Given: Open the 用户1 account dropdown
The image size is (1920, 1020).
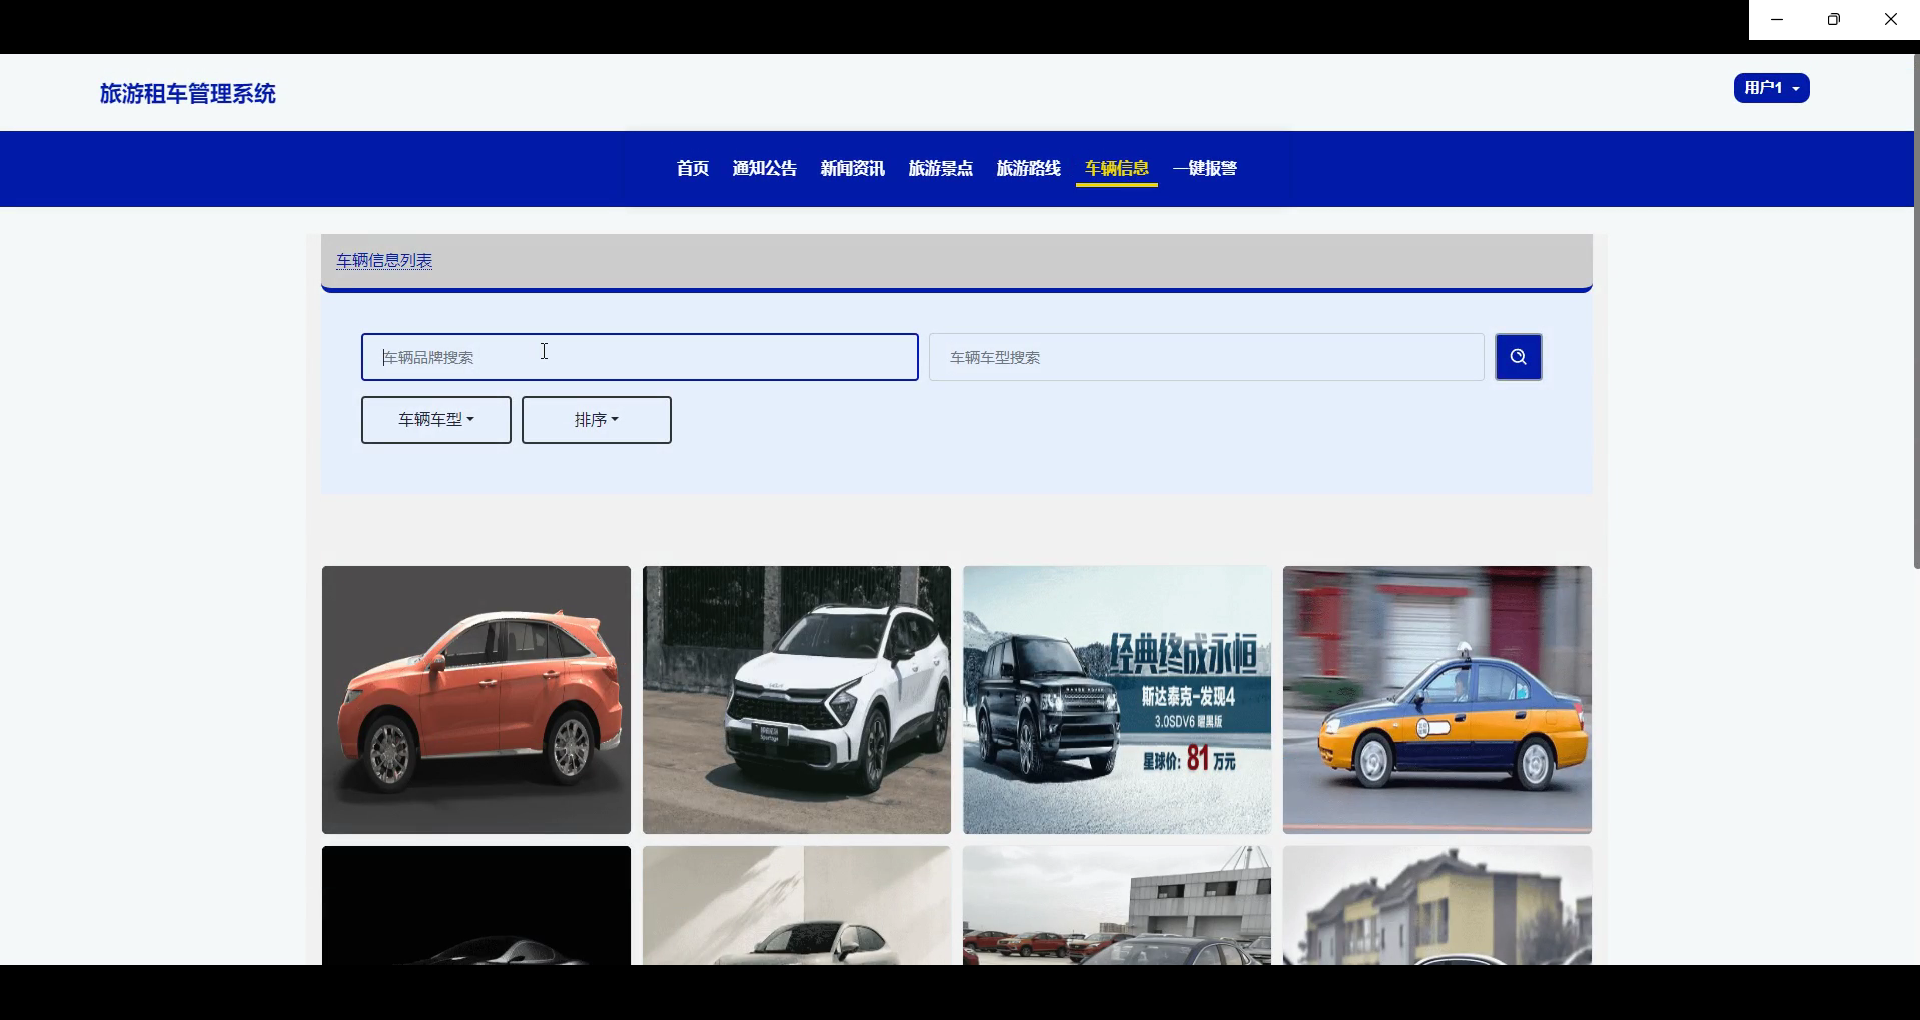Looking at the screenshot, I should pos(1771,88).
